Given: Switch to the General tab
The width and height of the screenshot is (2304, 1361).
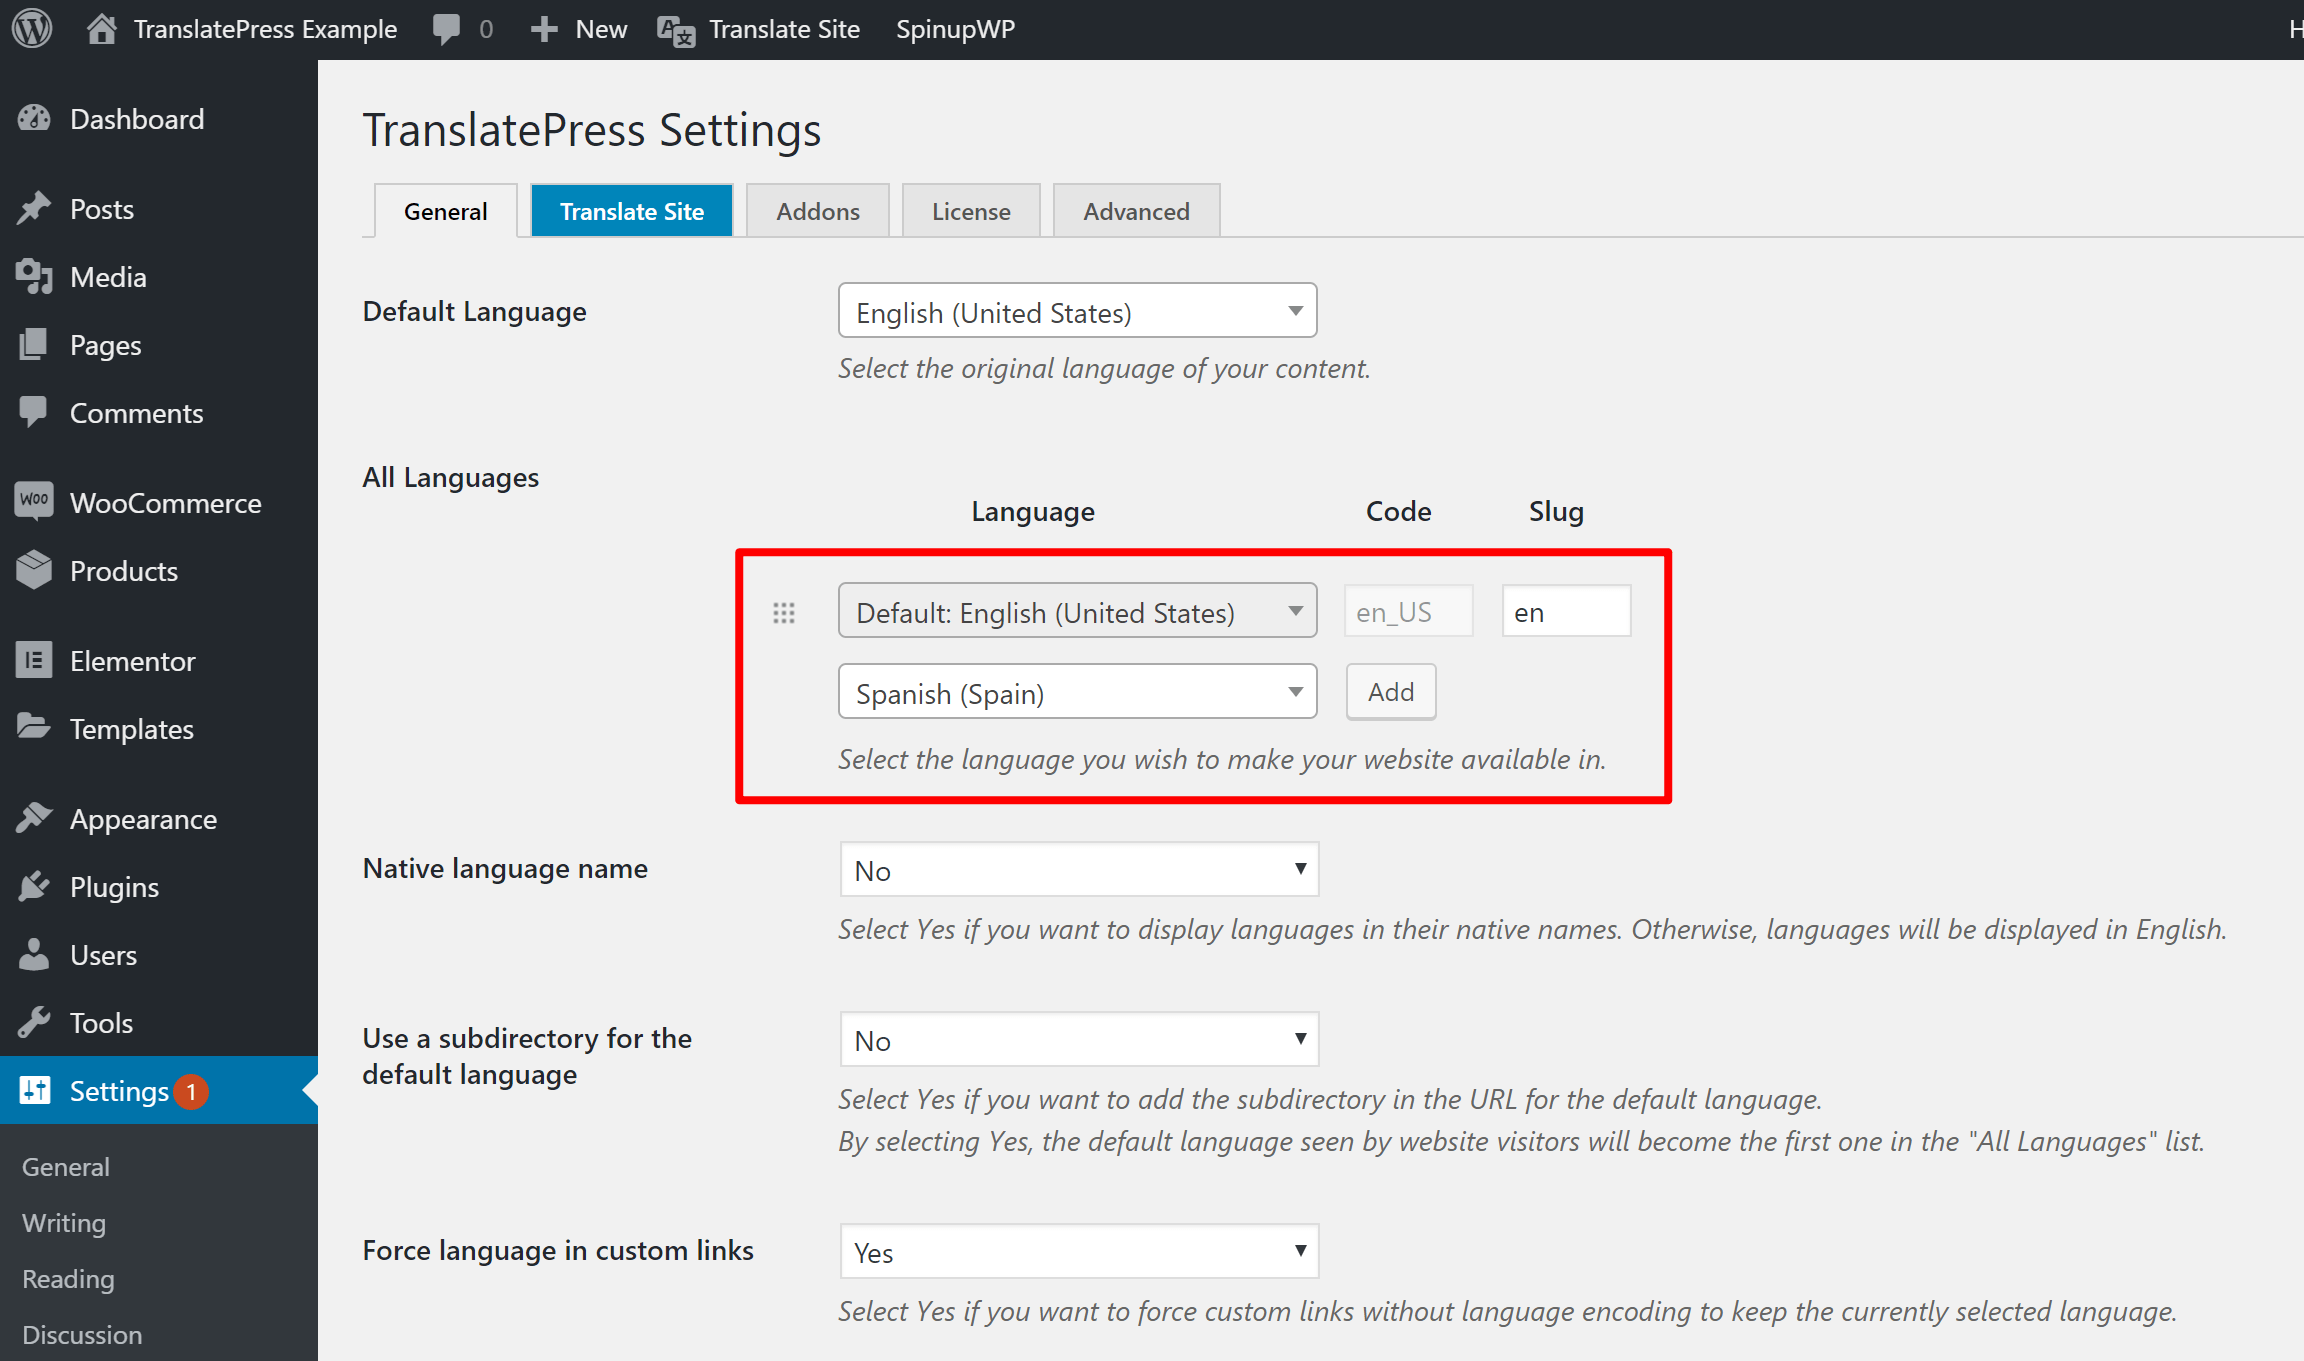Looking at the screenshot, I should pos(446,211).
